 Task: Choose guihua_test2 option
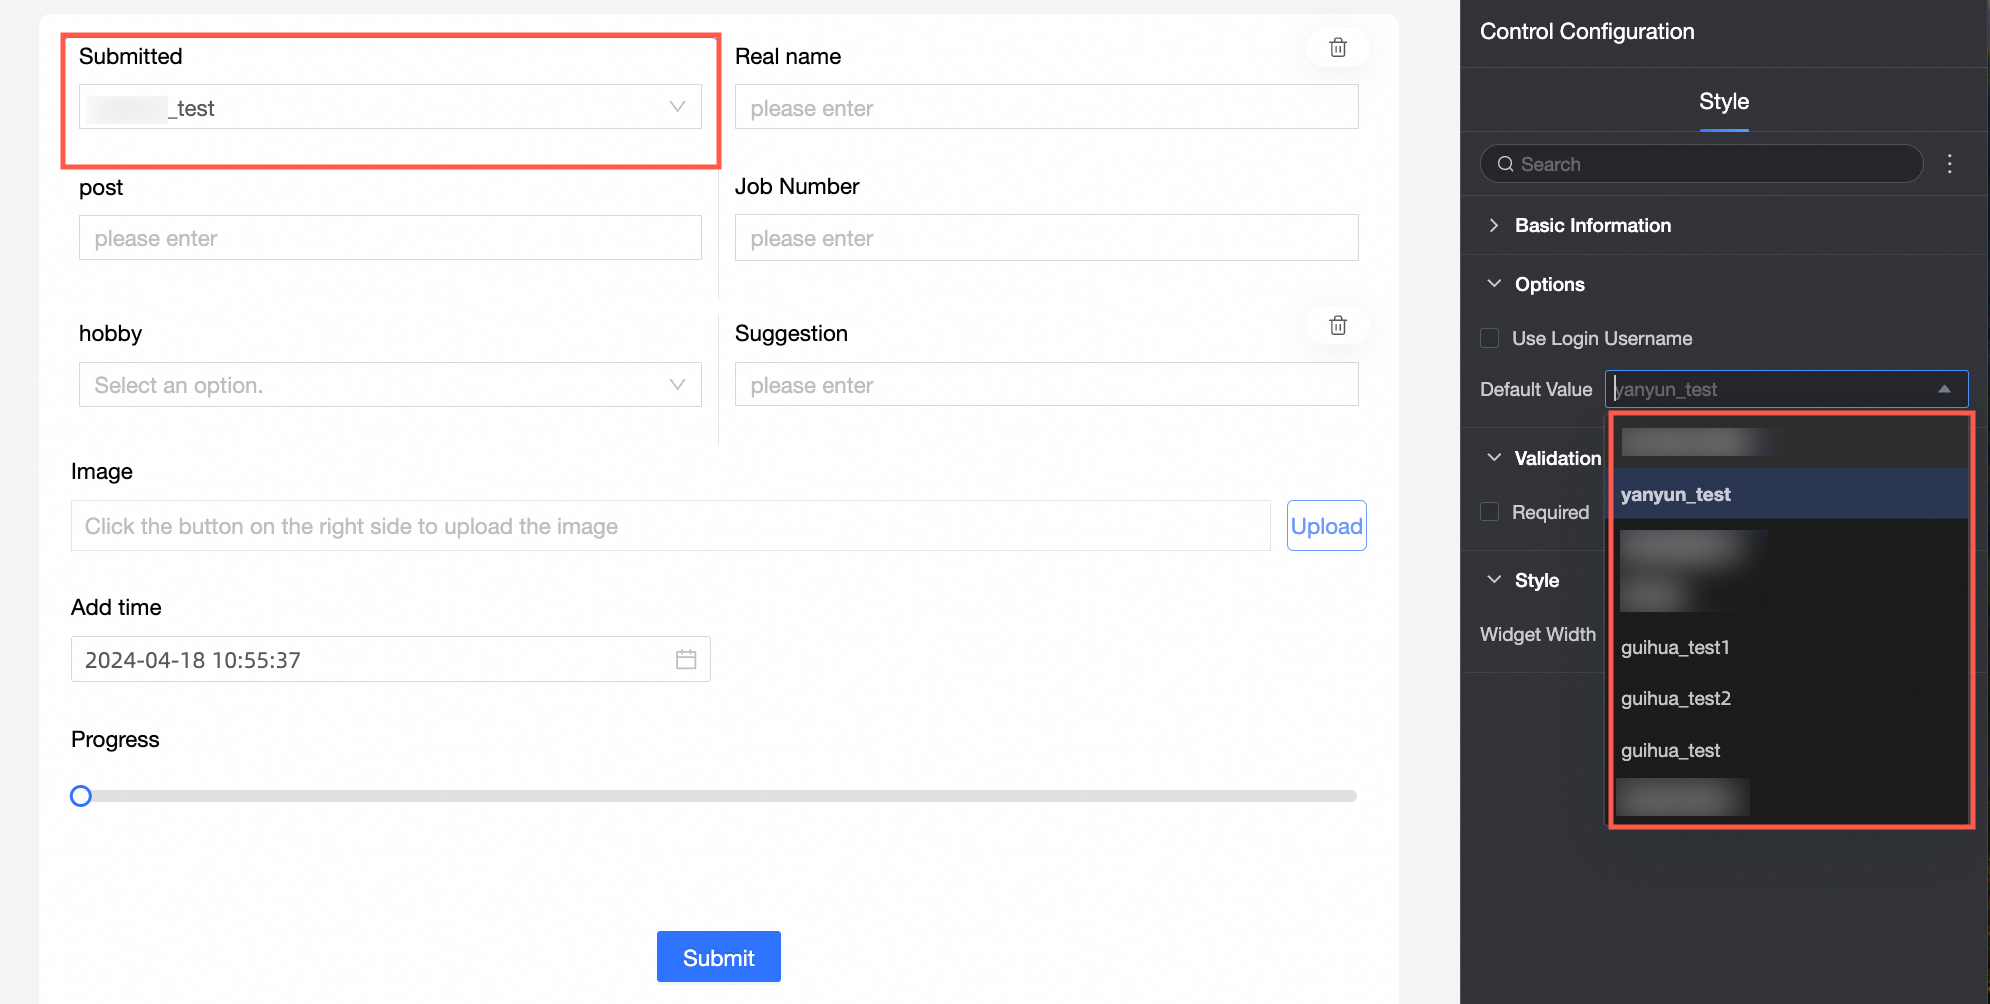click(x=1676, y=698)
